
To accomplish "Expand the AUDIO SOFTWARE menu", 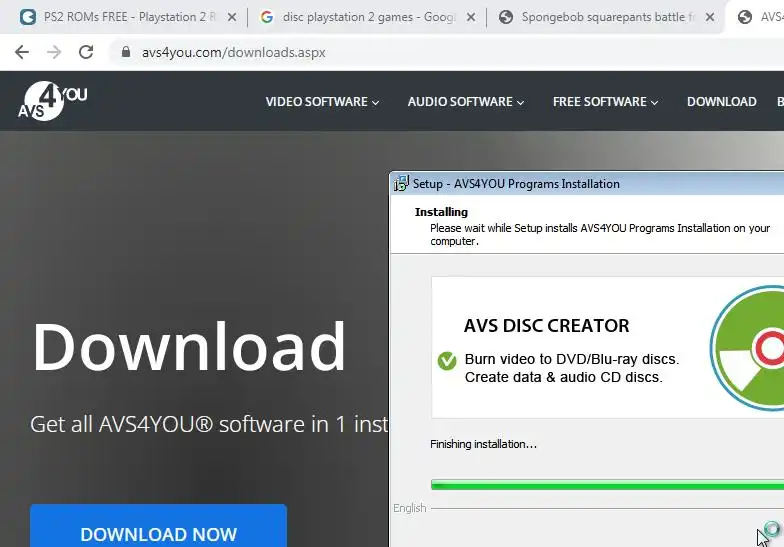I will pos(466,102).
